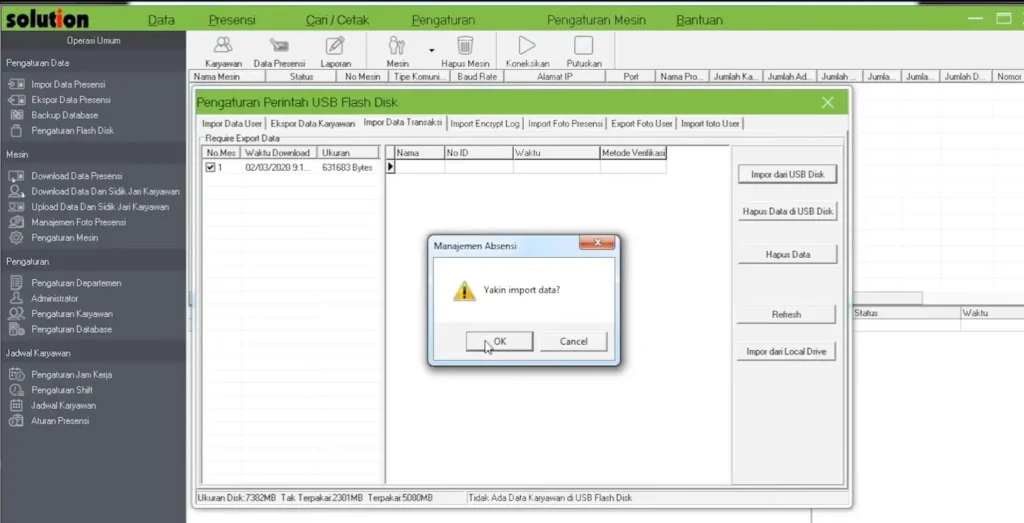
Task: Click Impor dari USB Disk button
Action: 787,174
